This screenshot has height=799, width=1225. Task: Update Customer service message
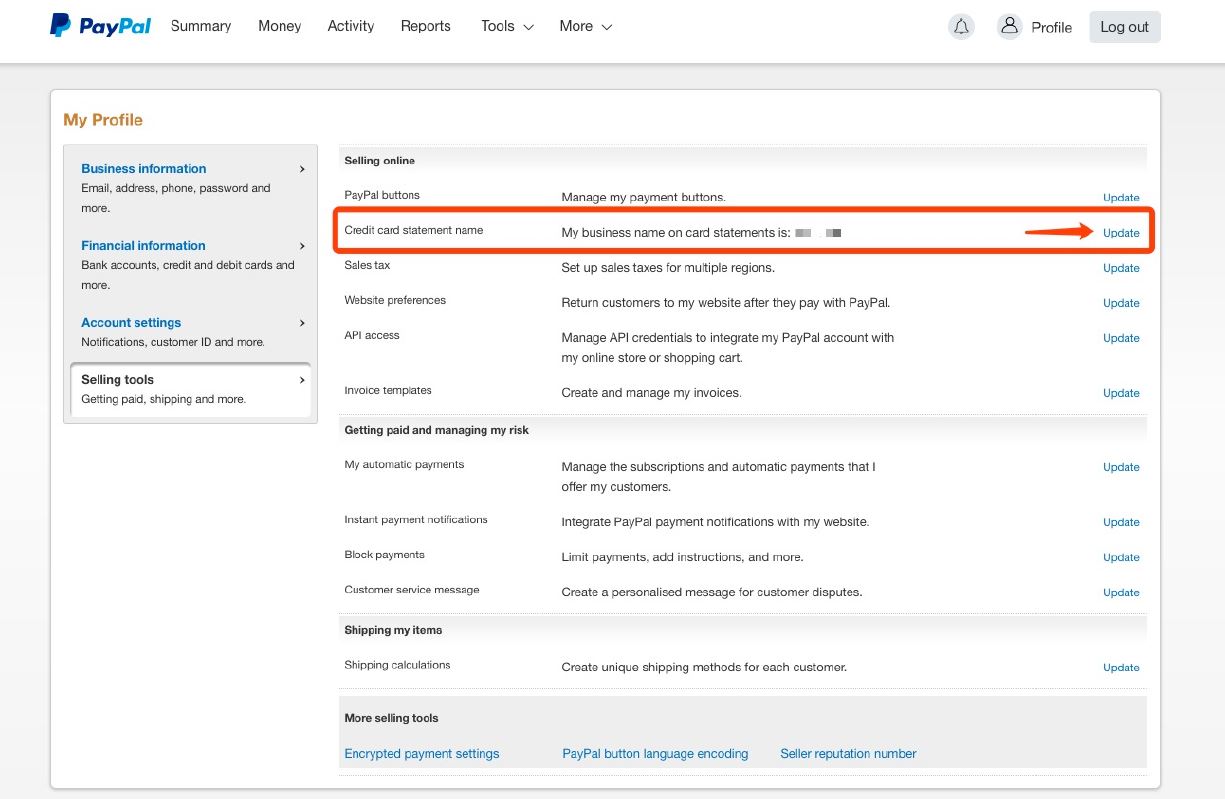(x=1121, y=592)
